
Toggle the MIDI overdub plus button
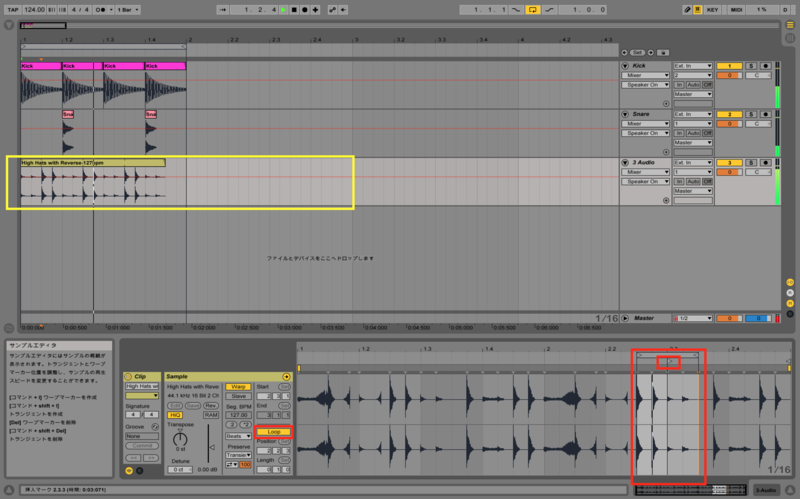tap(315, 10)
